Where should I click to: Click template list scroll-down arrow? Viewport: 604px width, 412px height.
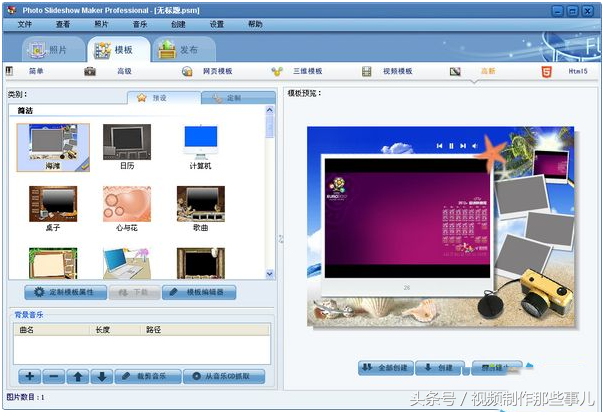[270, 274]
